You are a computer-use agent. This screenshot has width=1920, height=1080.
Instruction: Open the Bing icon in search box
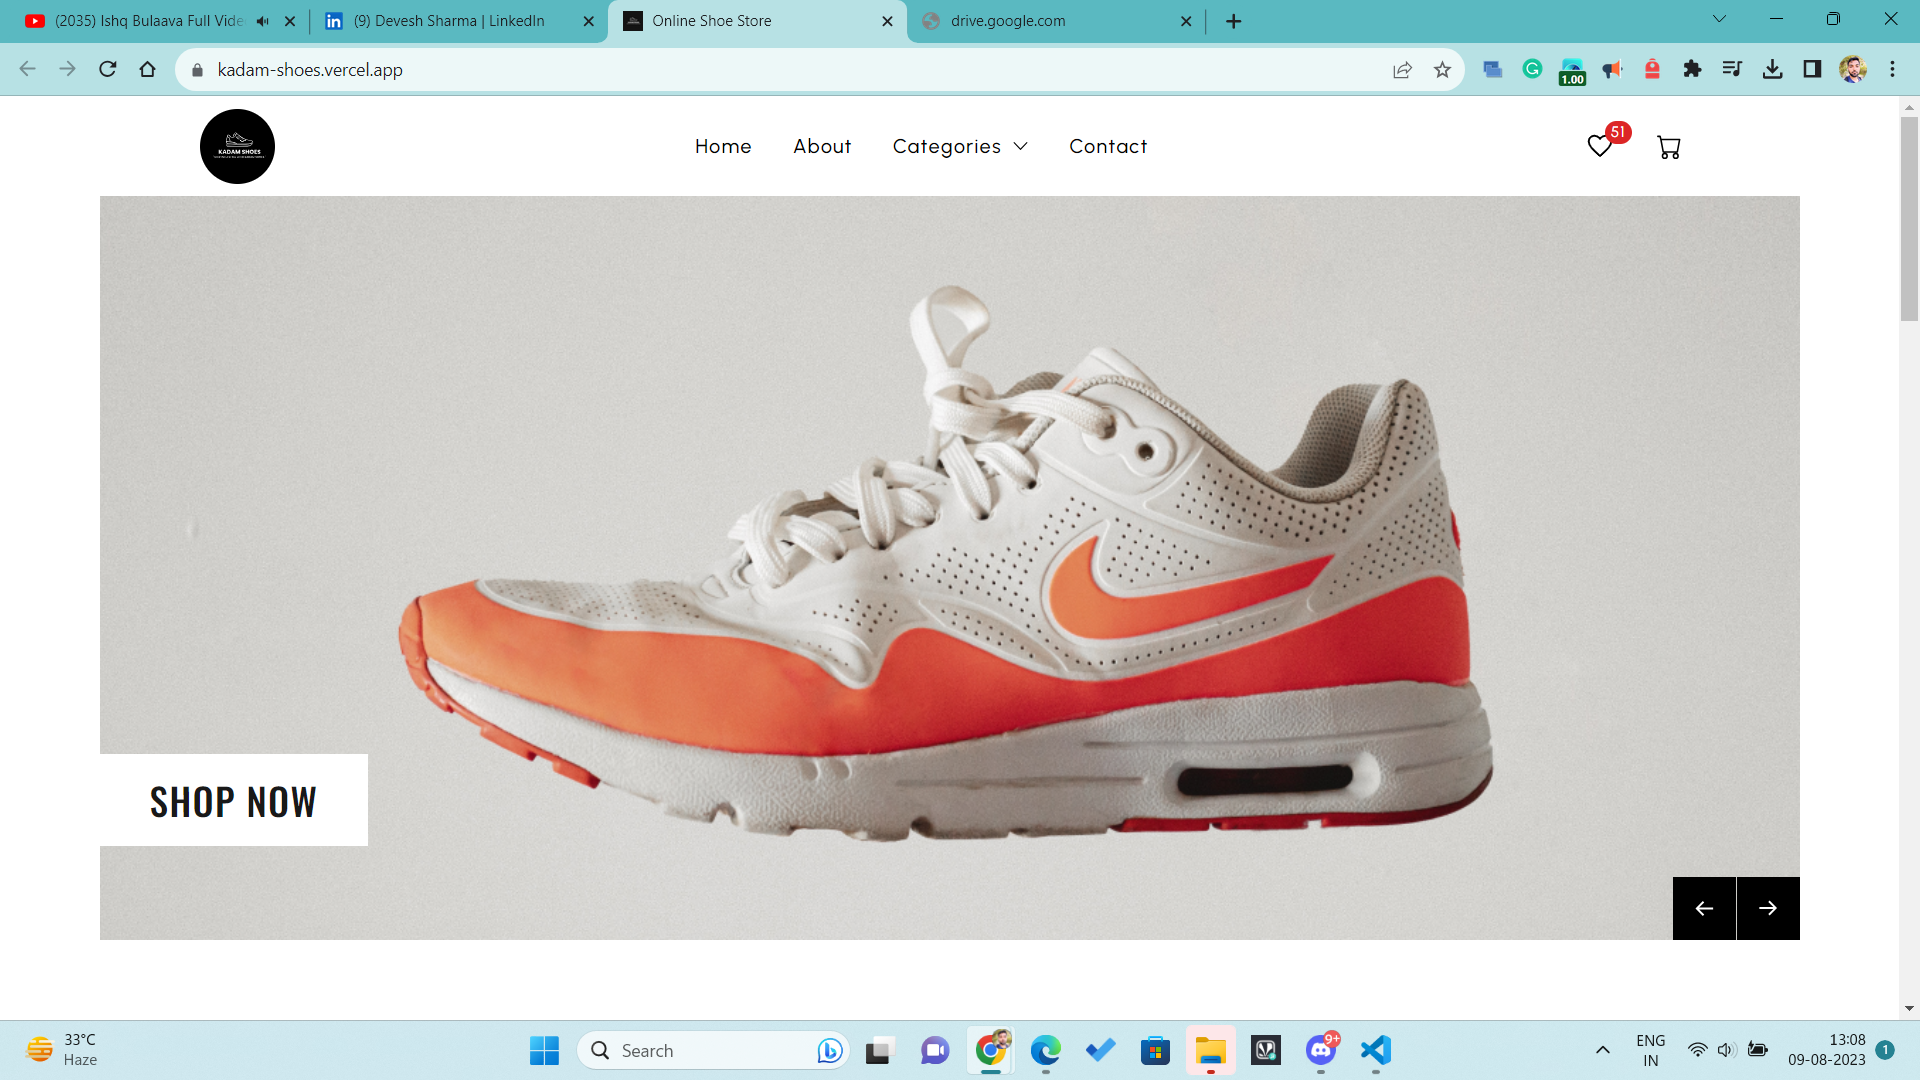[x=829, y=1050]
